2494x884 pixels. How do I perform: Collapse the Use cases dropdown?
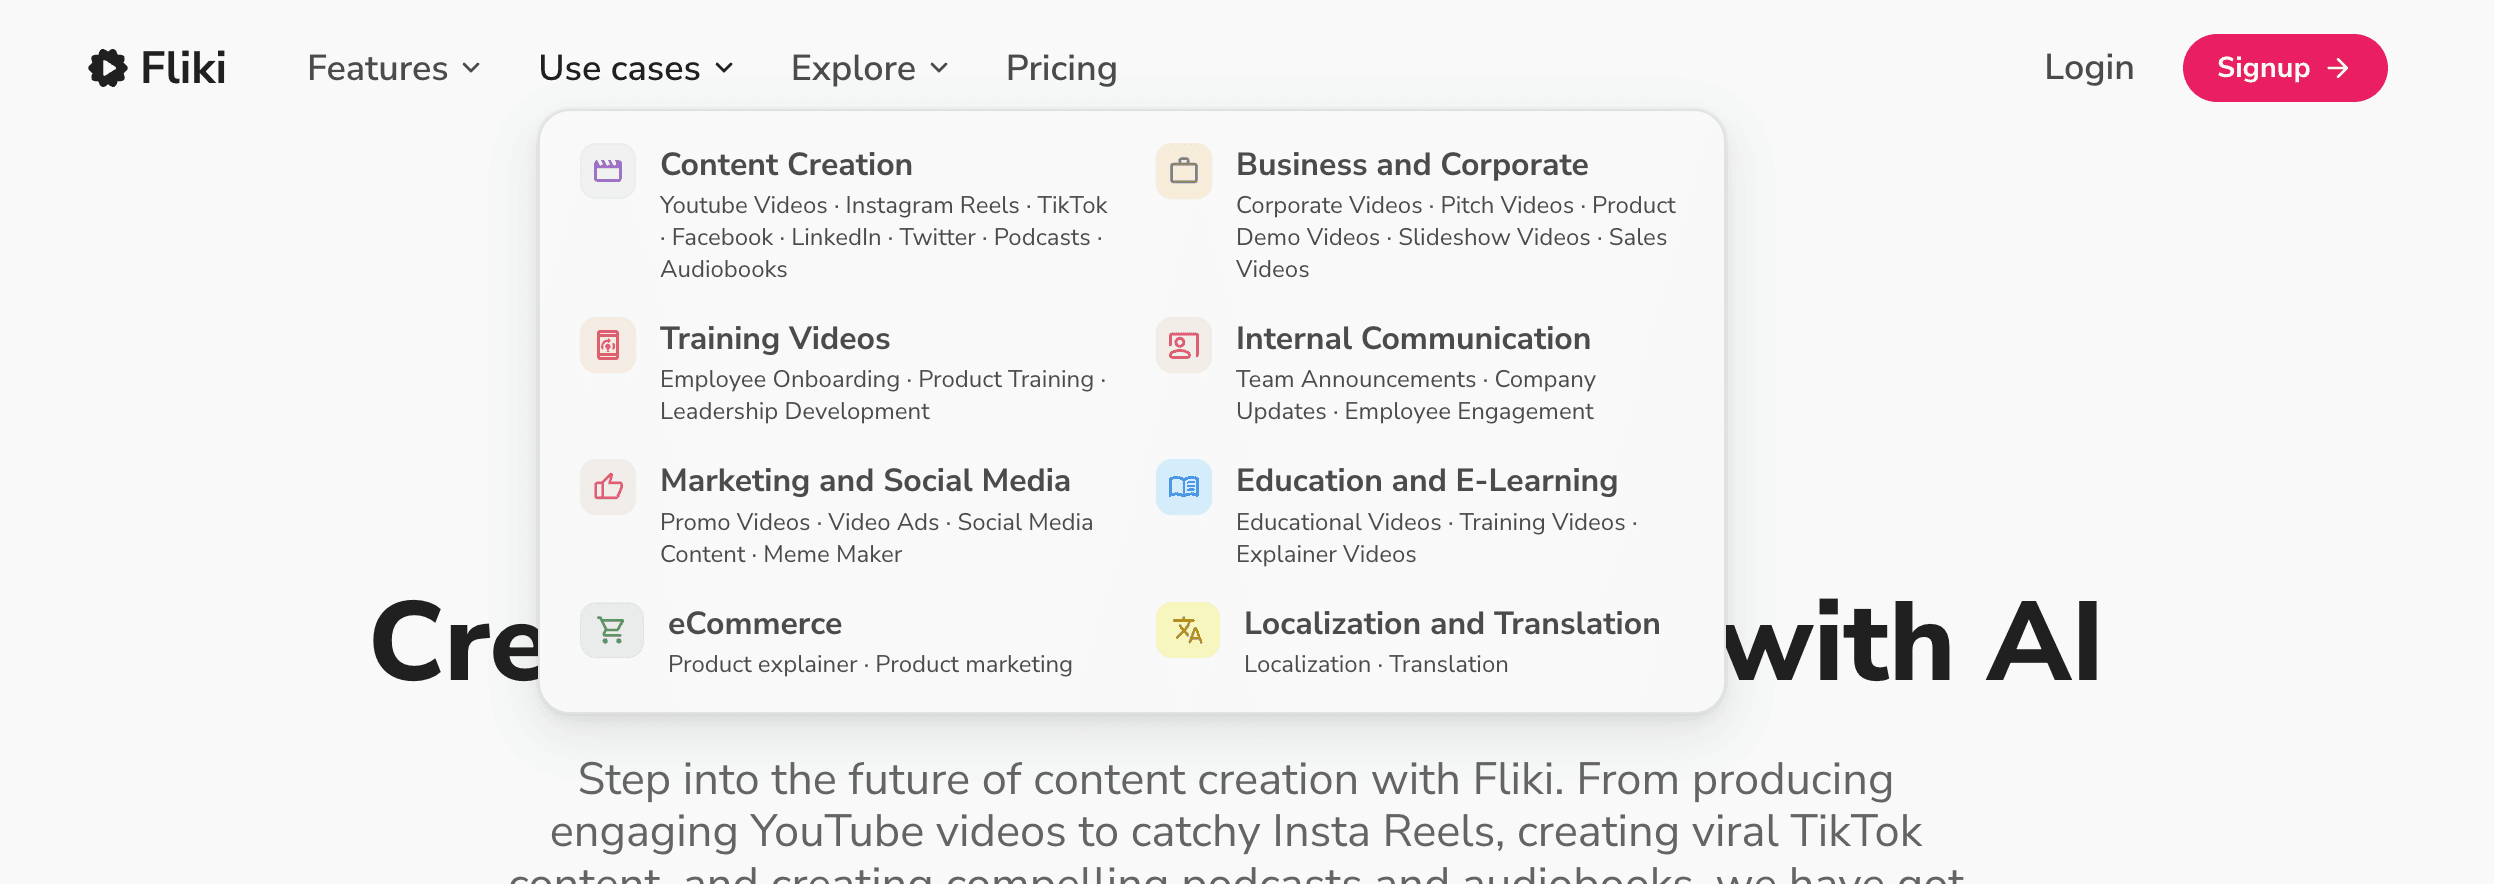click(x=636, y=68)
